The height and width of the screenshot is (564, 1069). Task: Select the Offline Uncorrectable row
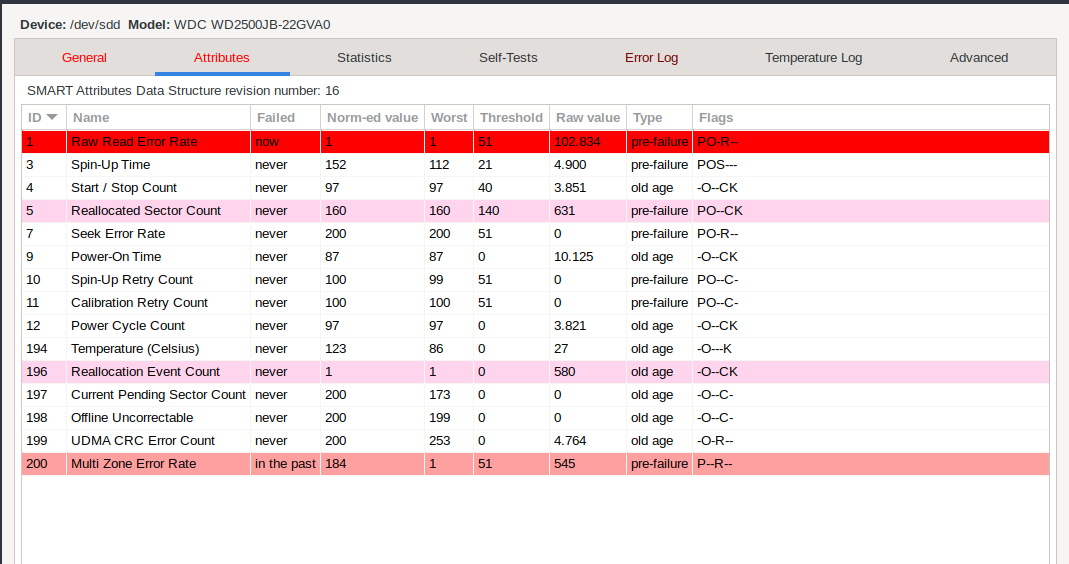click(535, 418)
